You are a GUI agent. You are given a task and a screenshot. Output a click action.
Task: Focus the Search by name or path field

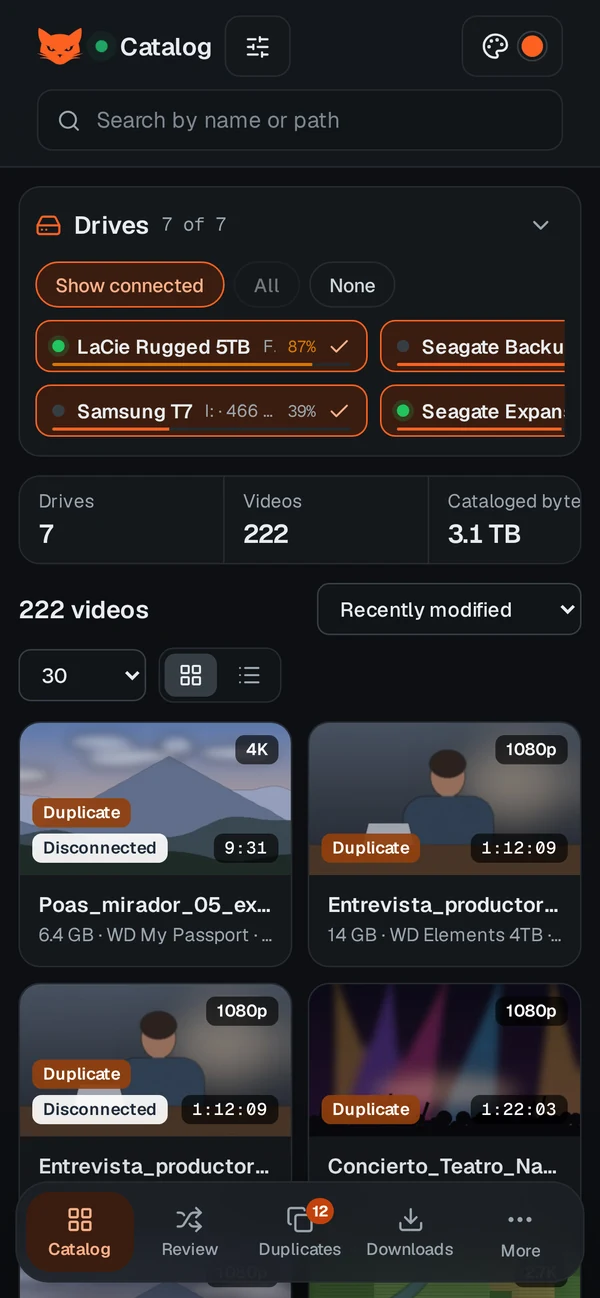pyautogui.click(x=300, y=121)
